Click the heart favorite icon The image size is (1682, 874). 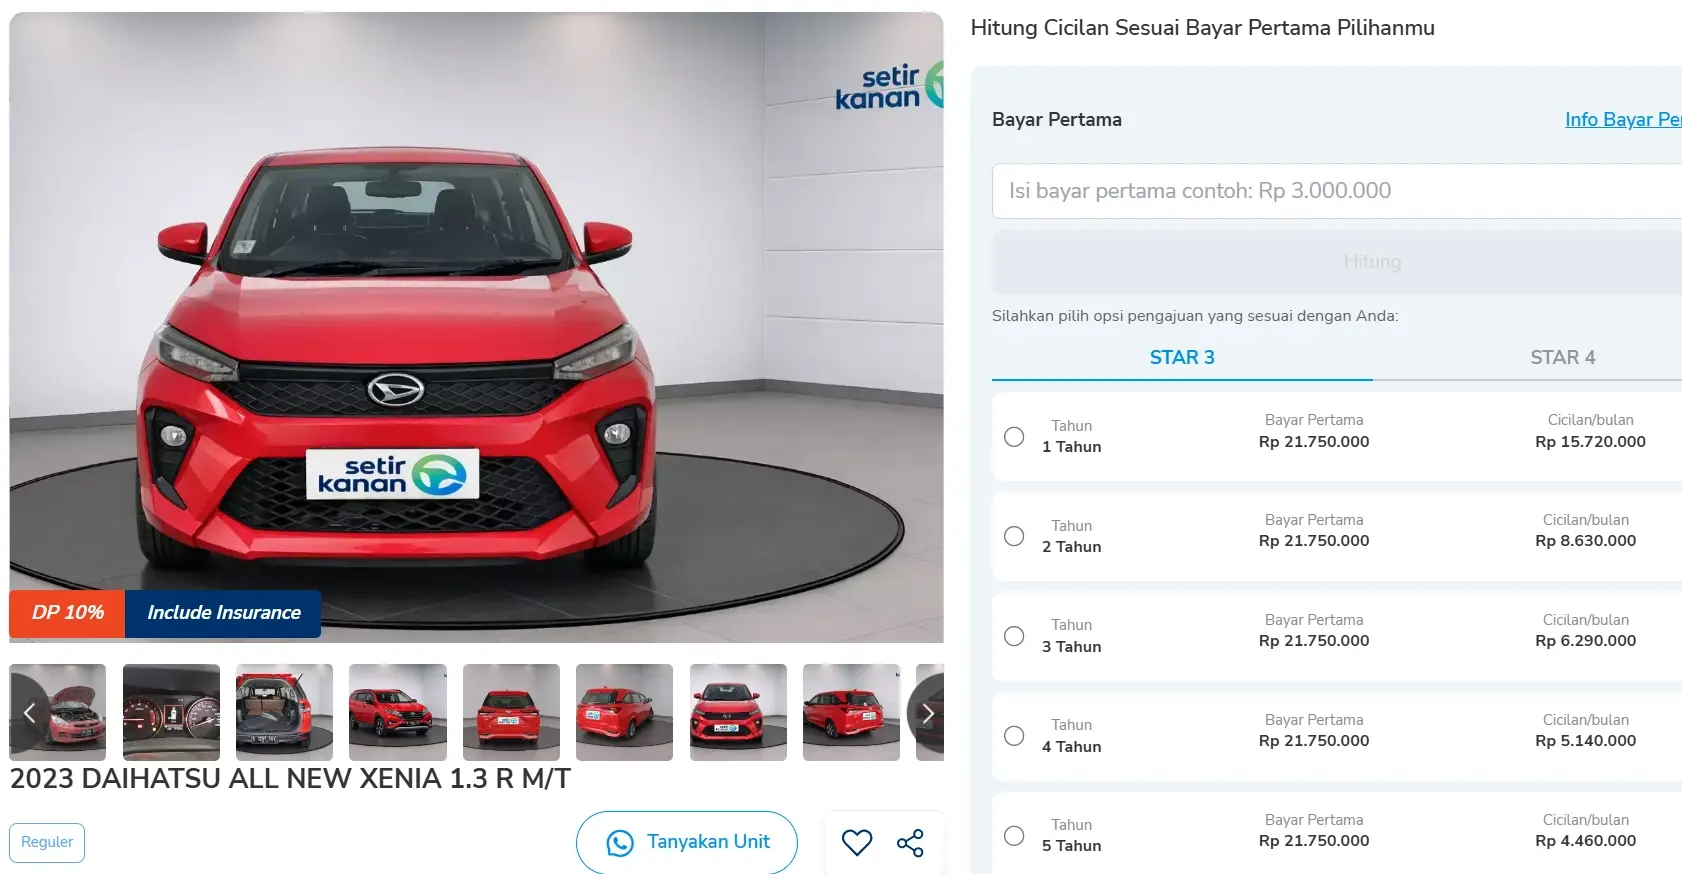tap(857, 843)
